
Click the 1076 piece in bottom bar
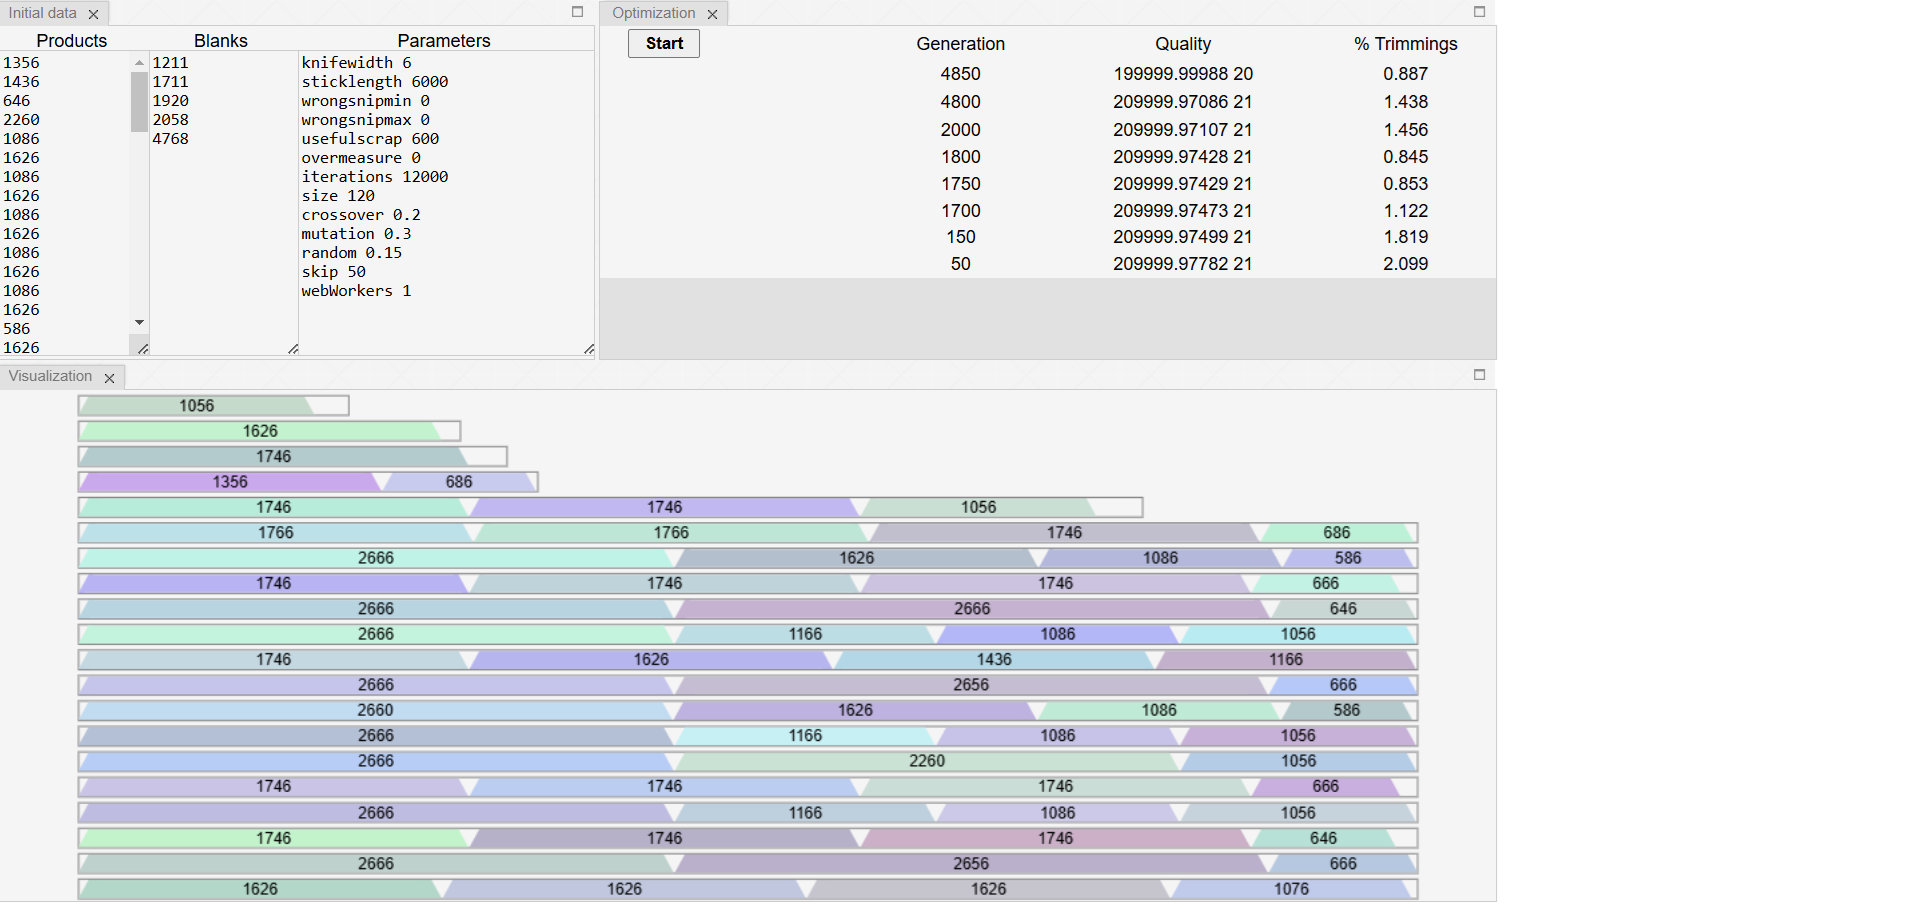pyautogui.click(x=1291, y=889)
